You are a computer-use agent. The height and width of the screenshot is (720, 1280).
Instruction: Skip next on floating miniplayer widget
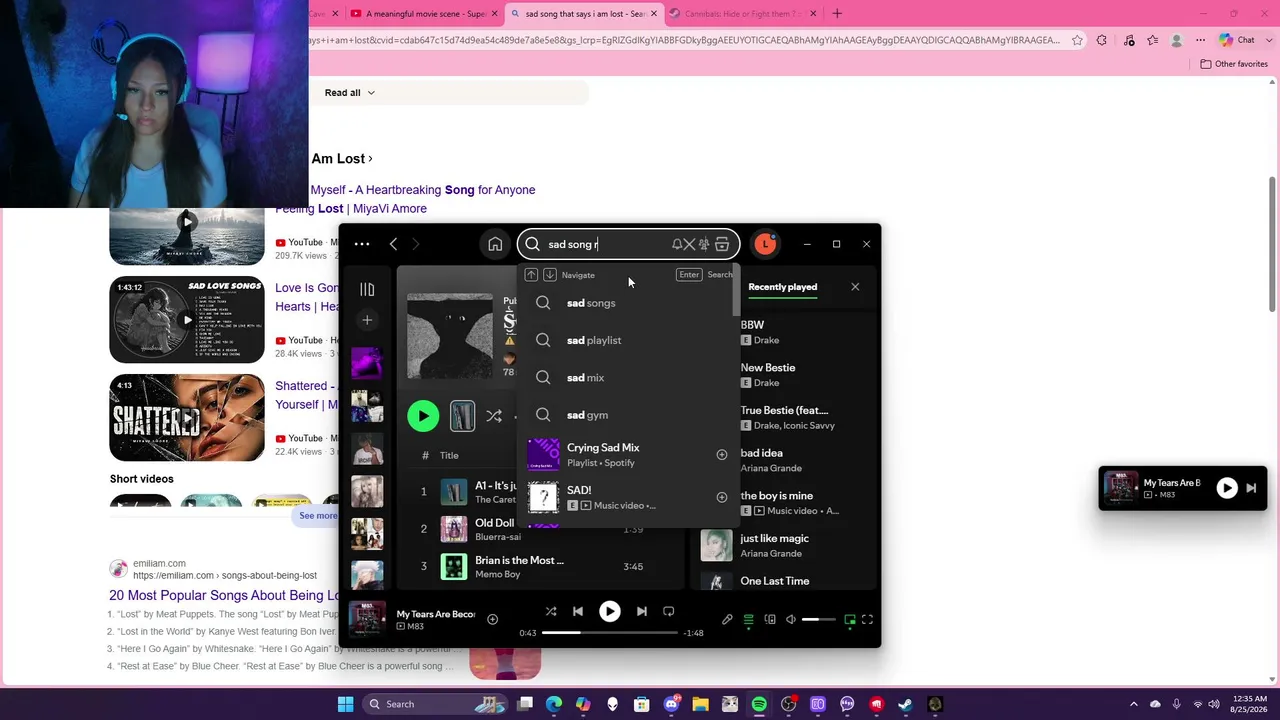[x=1251, y=488]
